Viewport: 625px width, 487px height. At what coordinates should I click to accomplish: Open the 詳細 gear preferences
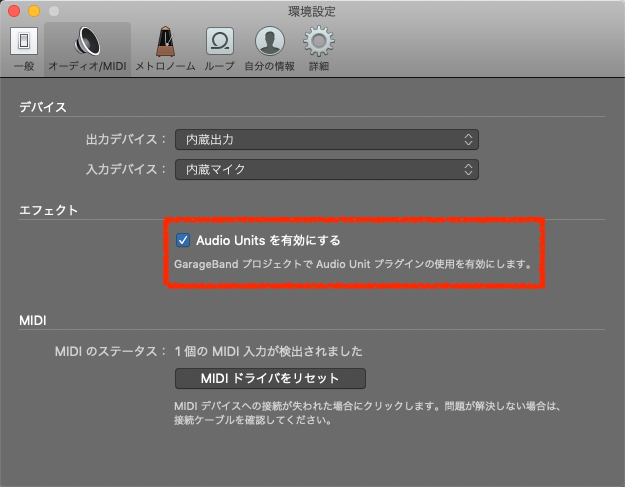point(319,49)
